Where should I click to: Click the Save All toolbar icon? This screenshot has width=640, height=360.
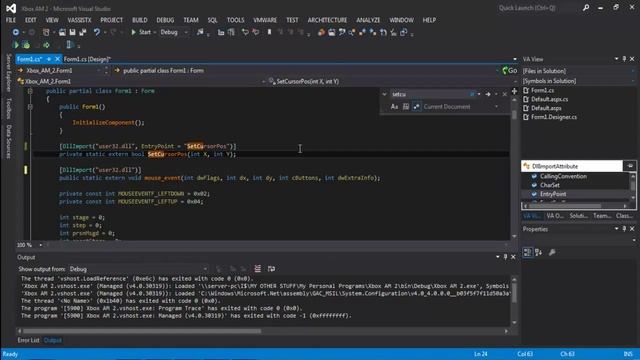click(82, 32)
